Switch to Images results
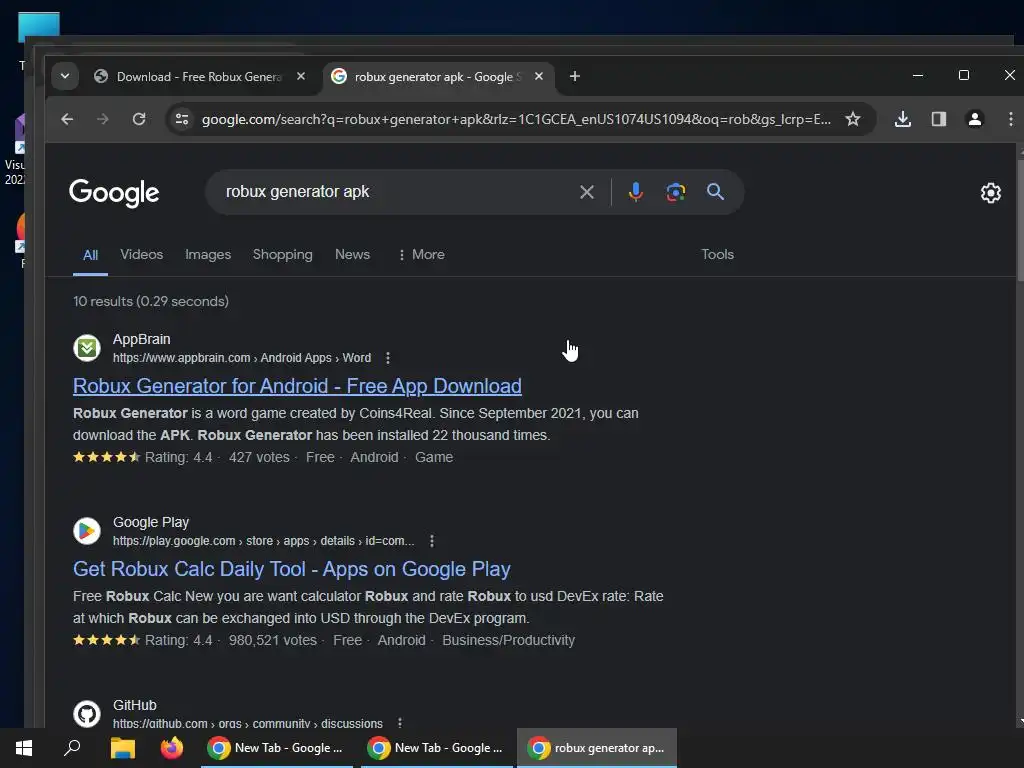This screenshot has width=1024, height=768. tap(208, 255)
